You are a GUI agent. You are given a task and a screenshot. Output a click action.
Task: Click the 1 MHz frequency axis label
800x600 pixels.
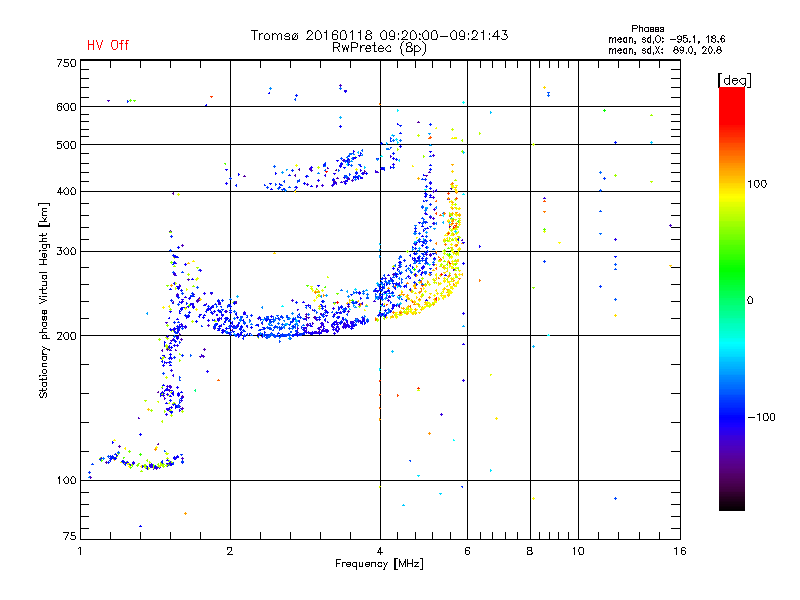tap(80, 551)
